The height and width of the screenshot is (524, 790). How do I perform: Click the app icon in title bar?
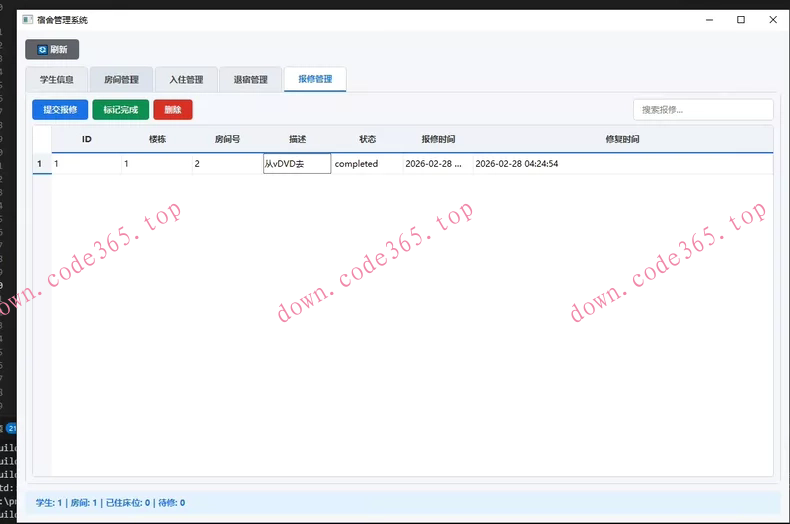[28, 20]
